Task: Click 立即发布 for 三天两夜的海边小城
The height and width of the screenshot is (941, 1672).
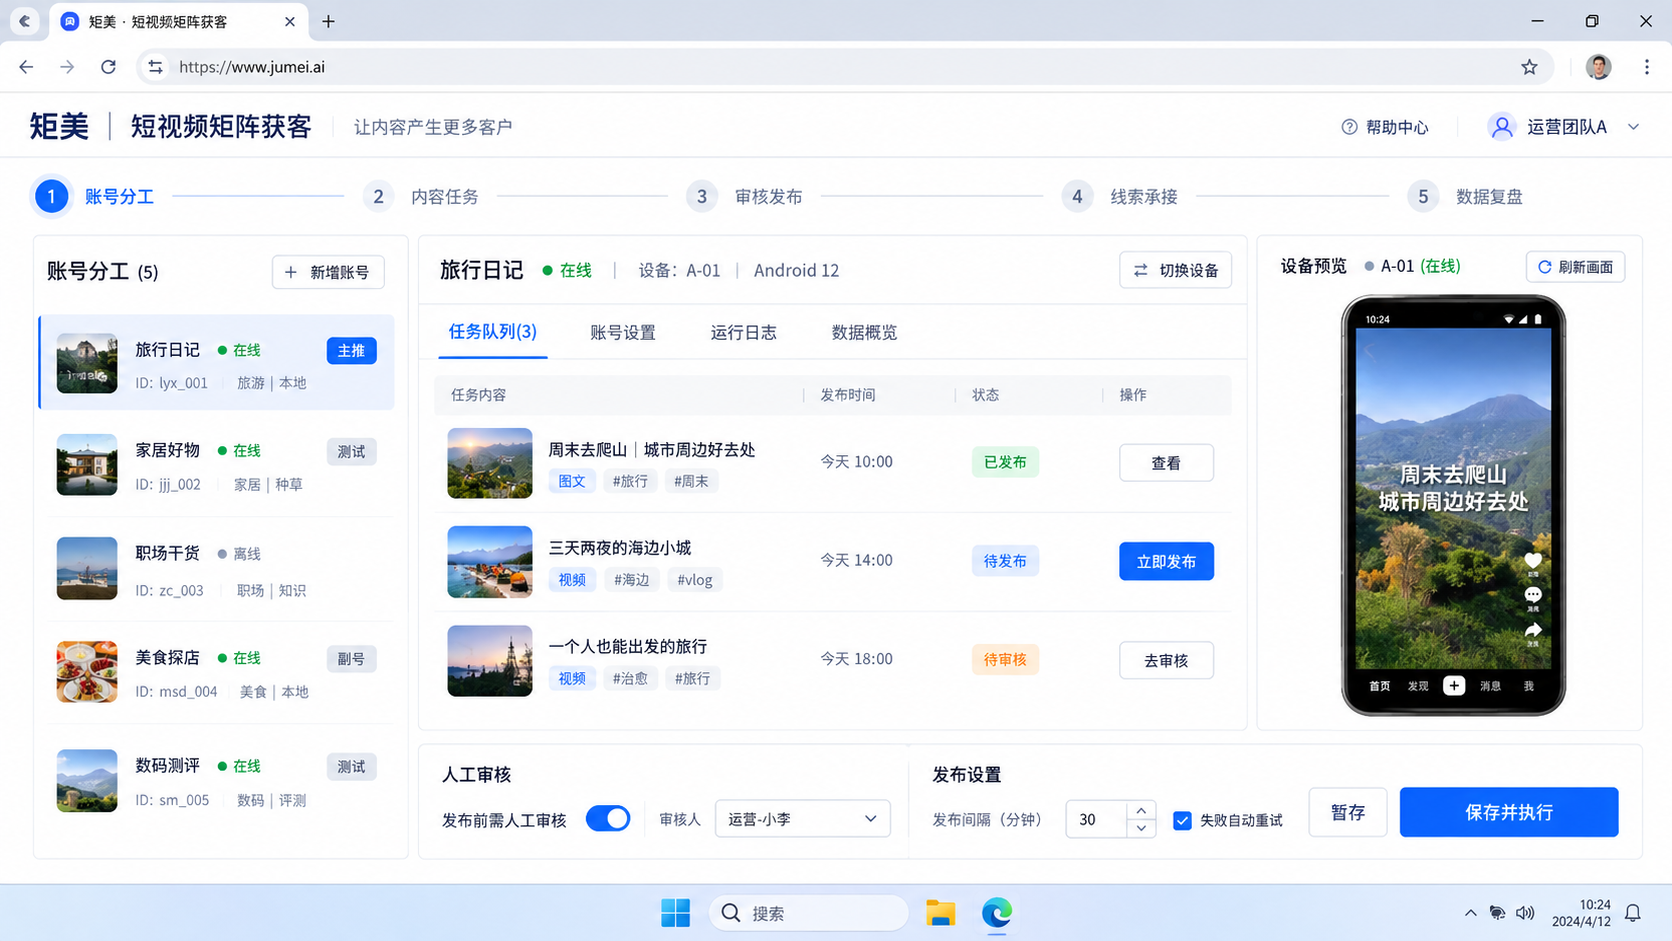Action: 1166,561
